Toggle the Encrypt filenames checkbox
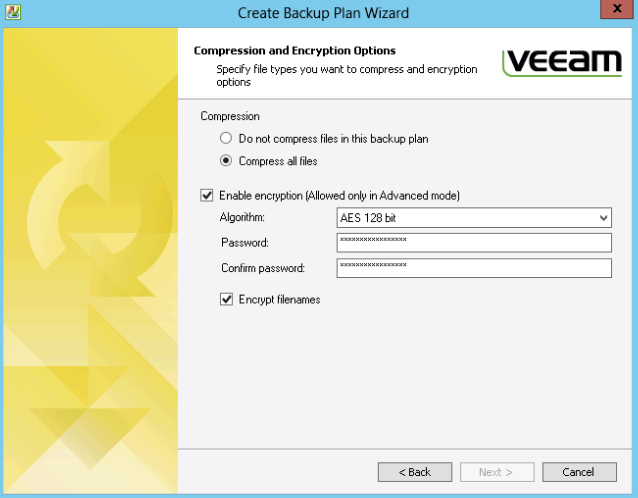This screenshot has width=638, height=498. pyautogui.click(x=226, y=299)
